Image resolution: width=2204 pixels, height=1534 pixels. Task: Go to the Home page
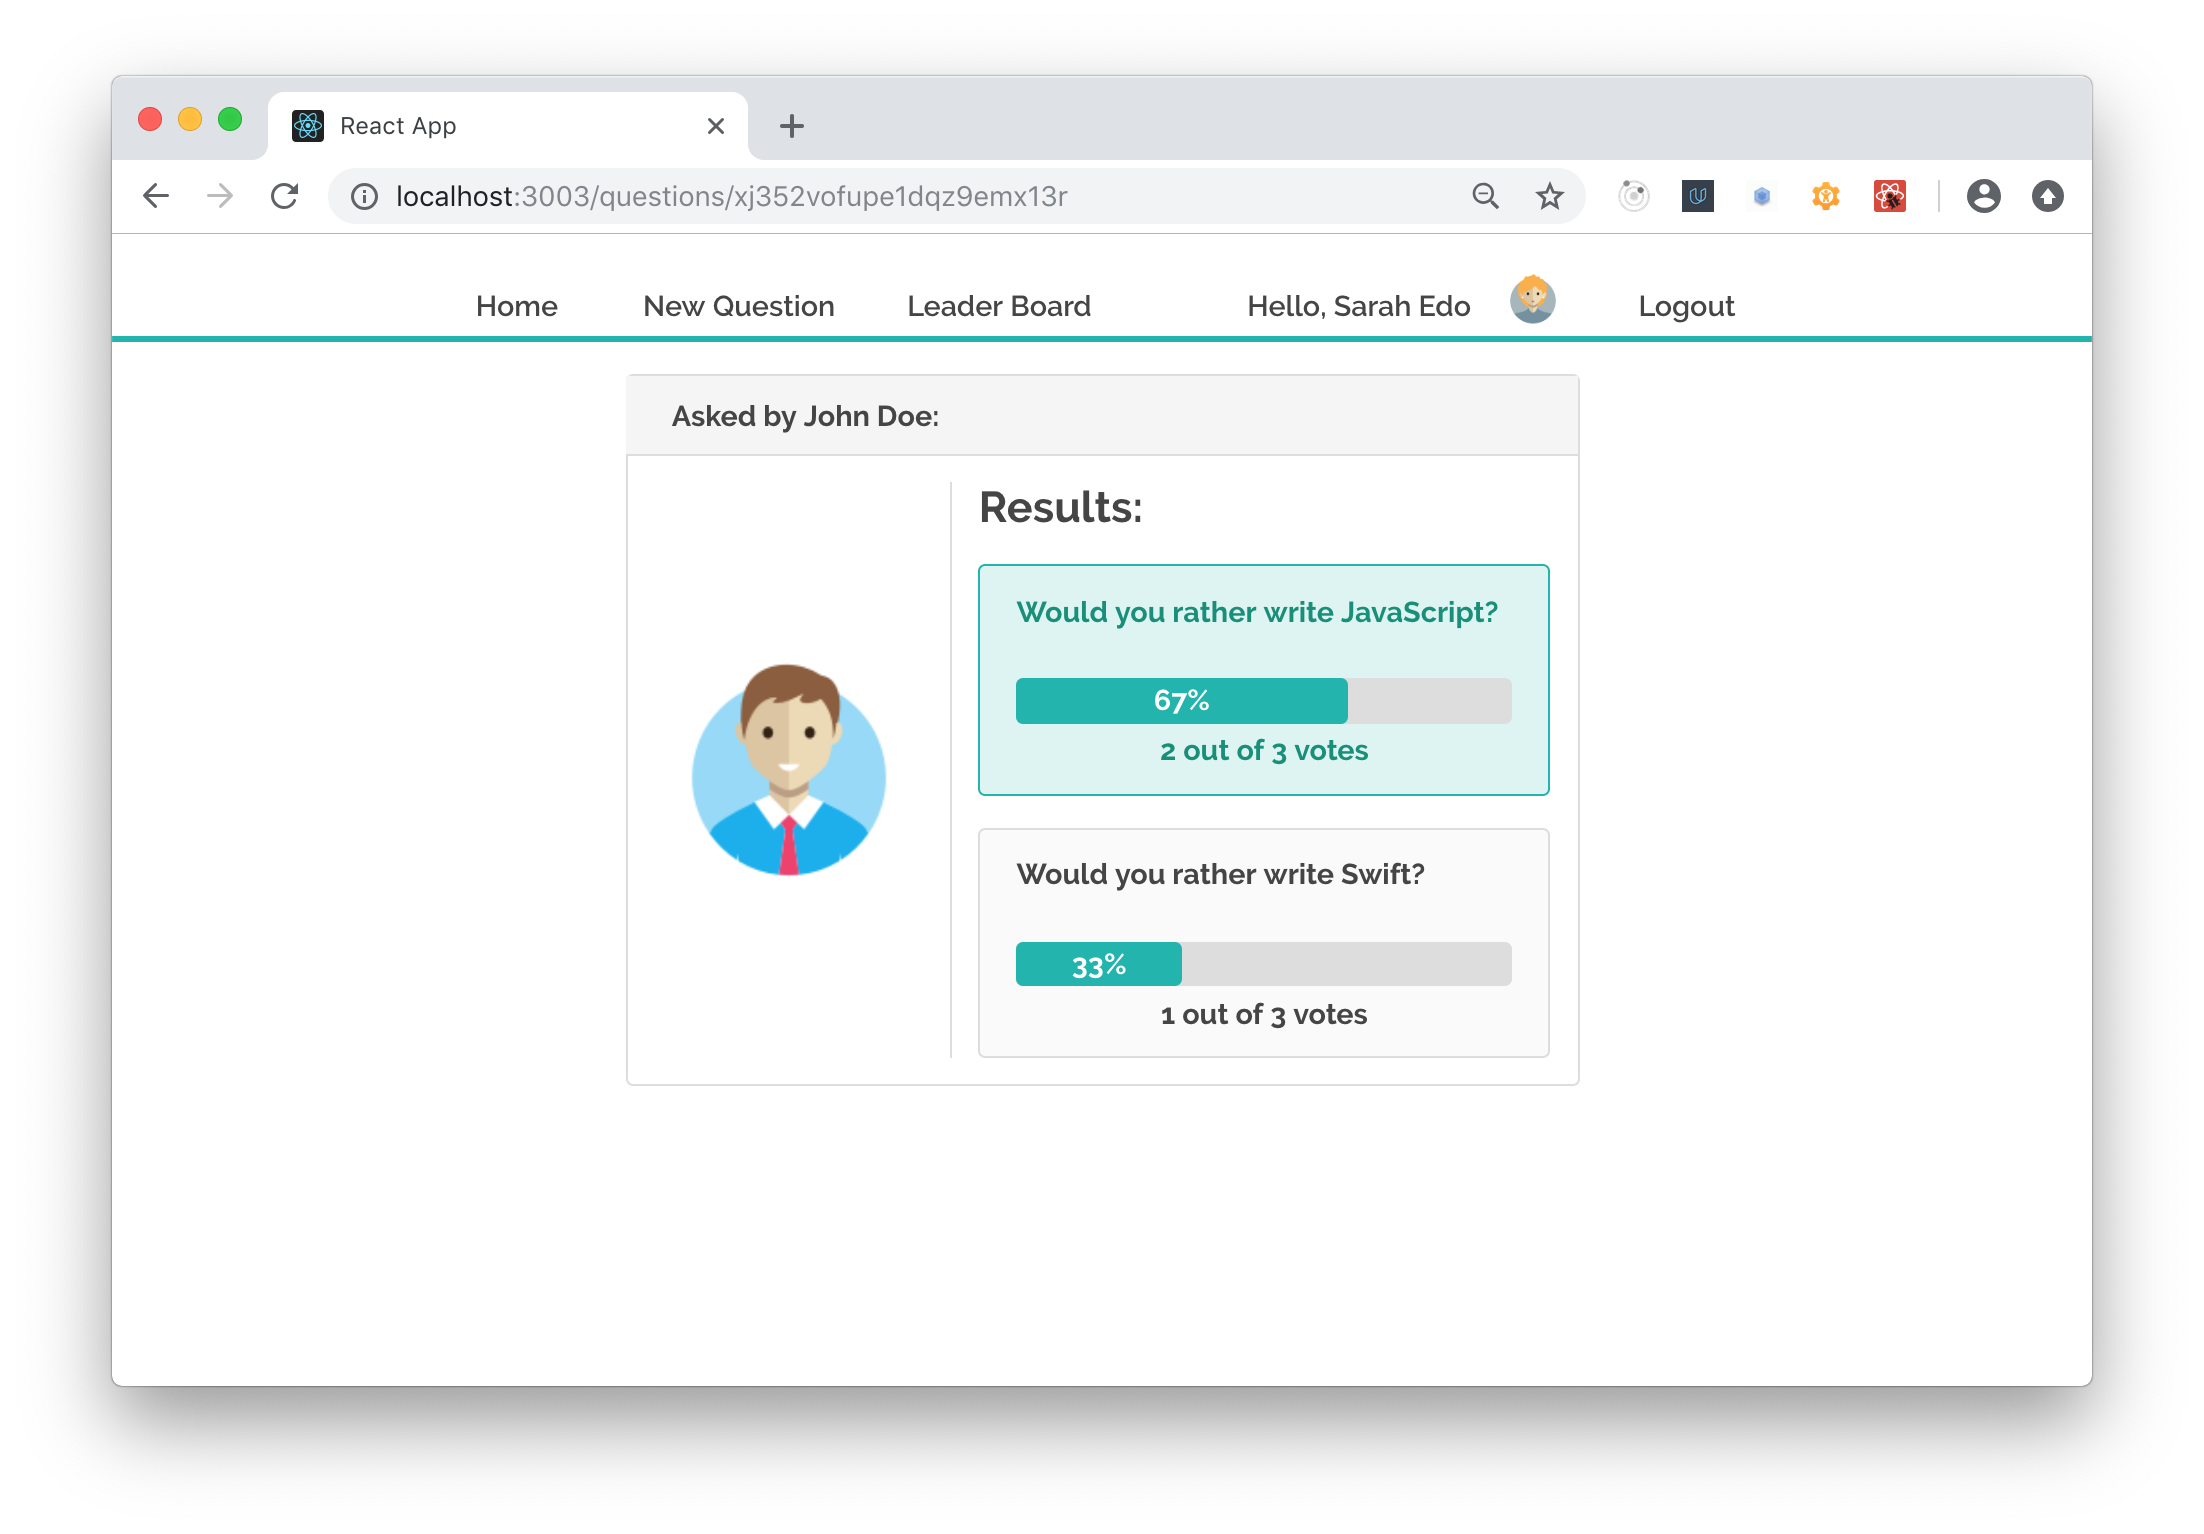(517, 306)
